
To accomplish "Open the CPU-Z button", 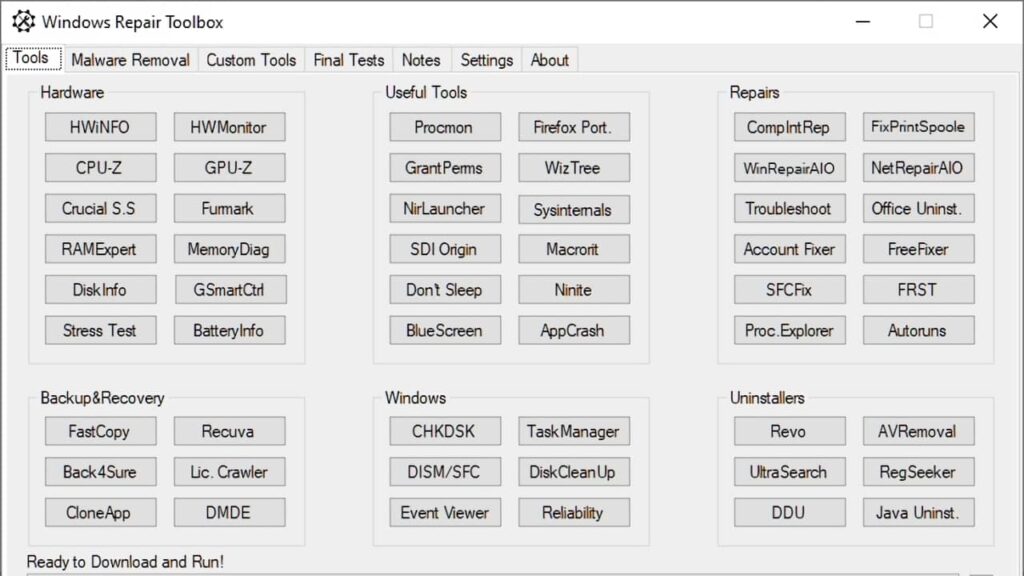I will 100,168.
